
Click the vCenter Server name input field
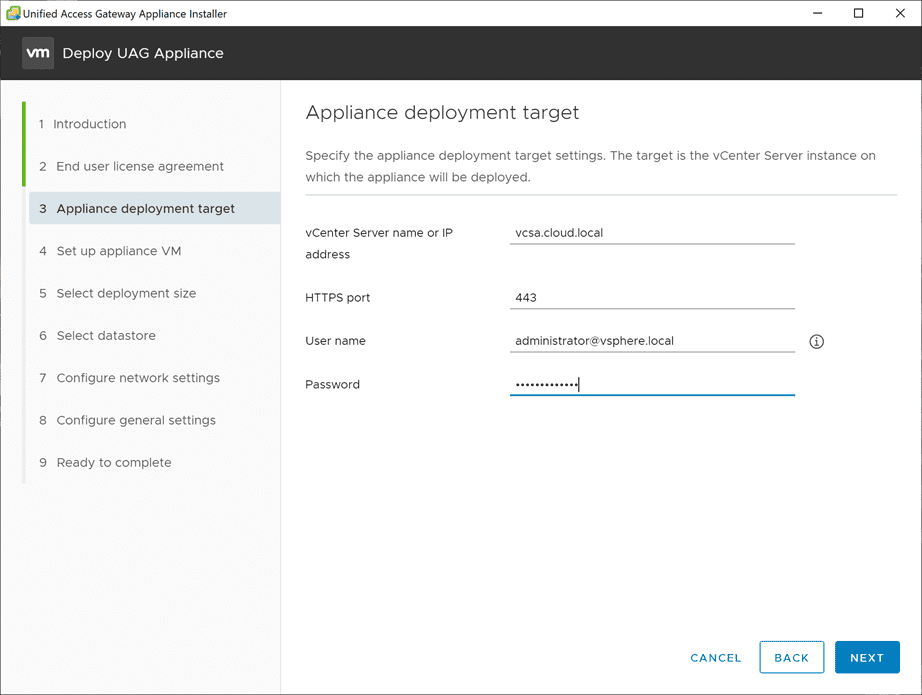click(x=652, y=232)
